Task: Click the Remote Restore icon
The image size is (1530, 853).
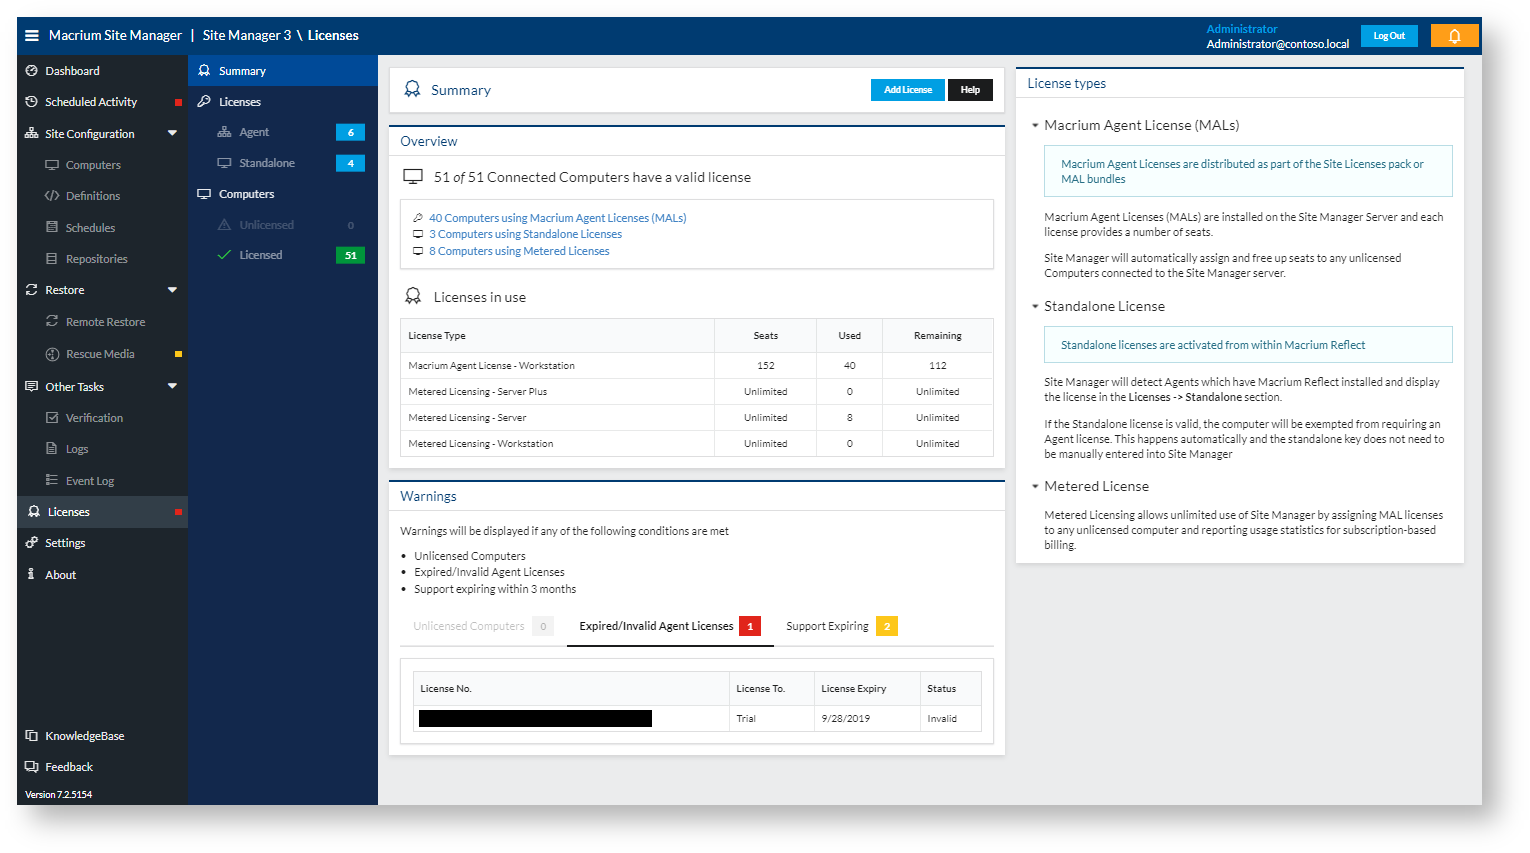Action: (52, 321)
